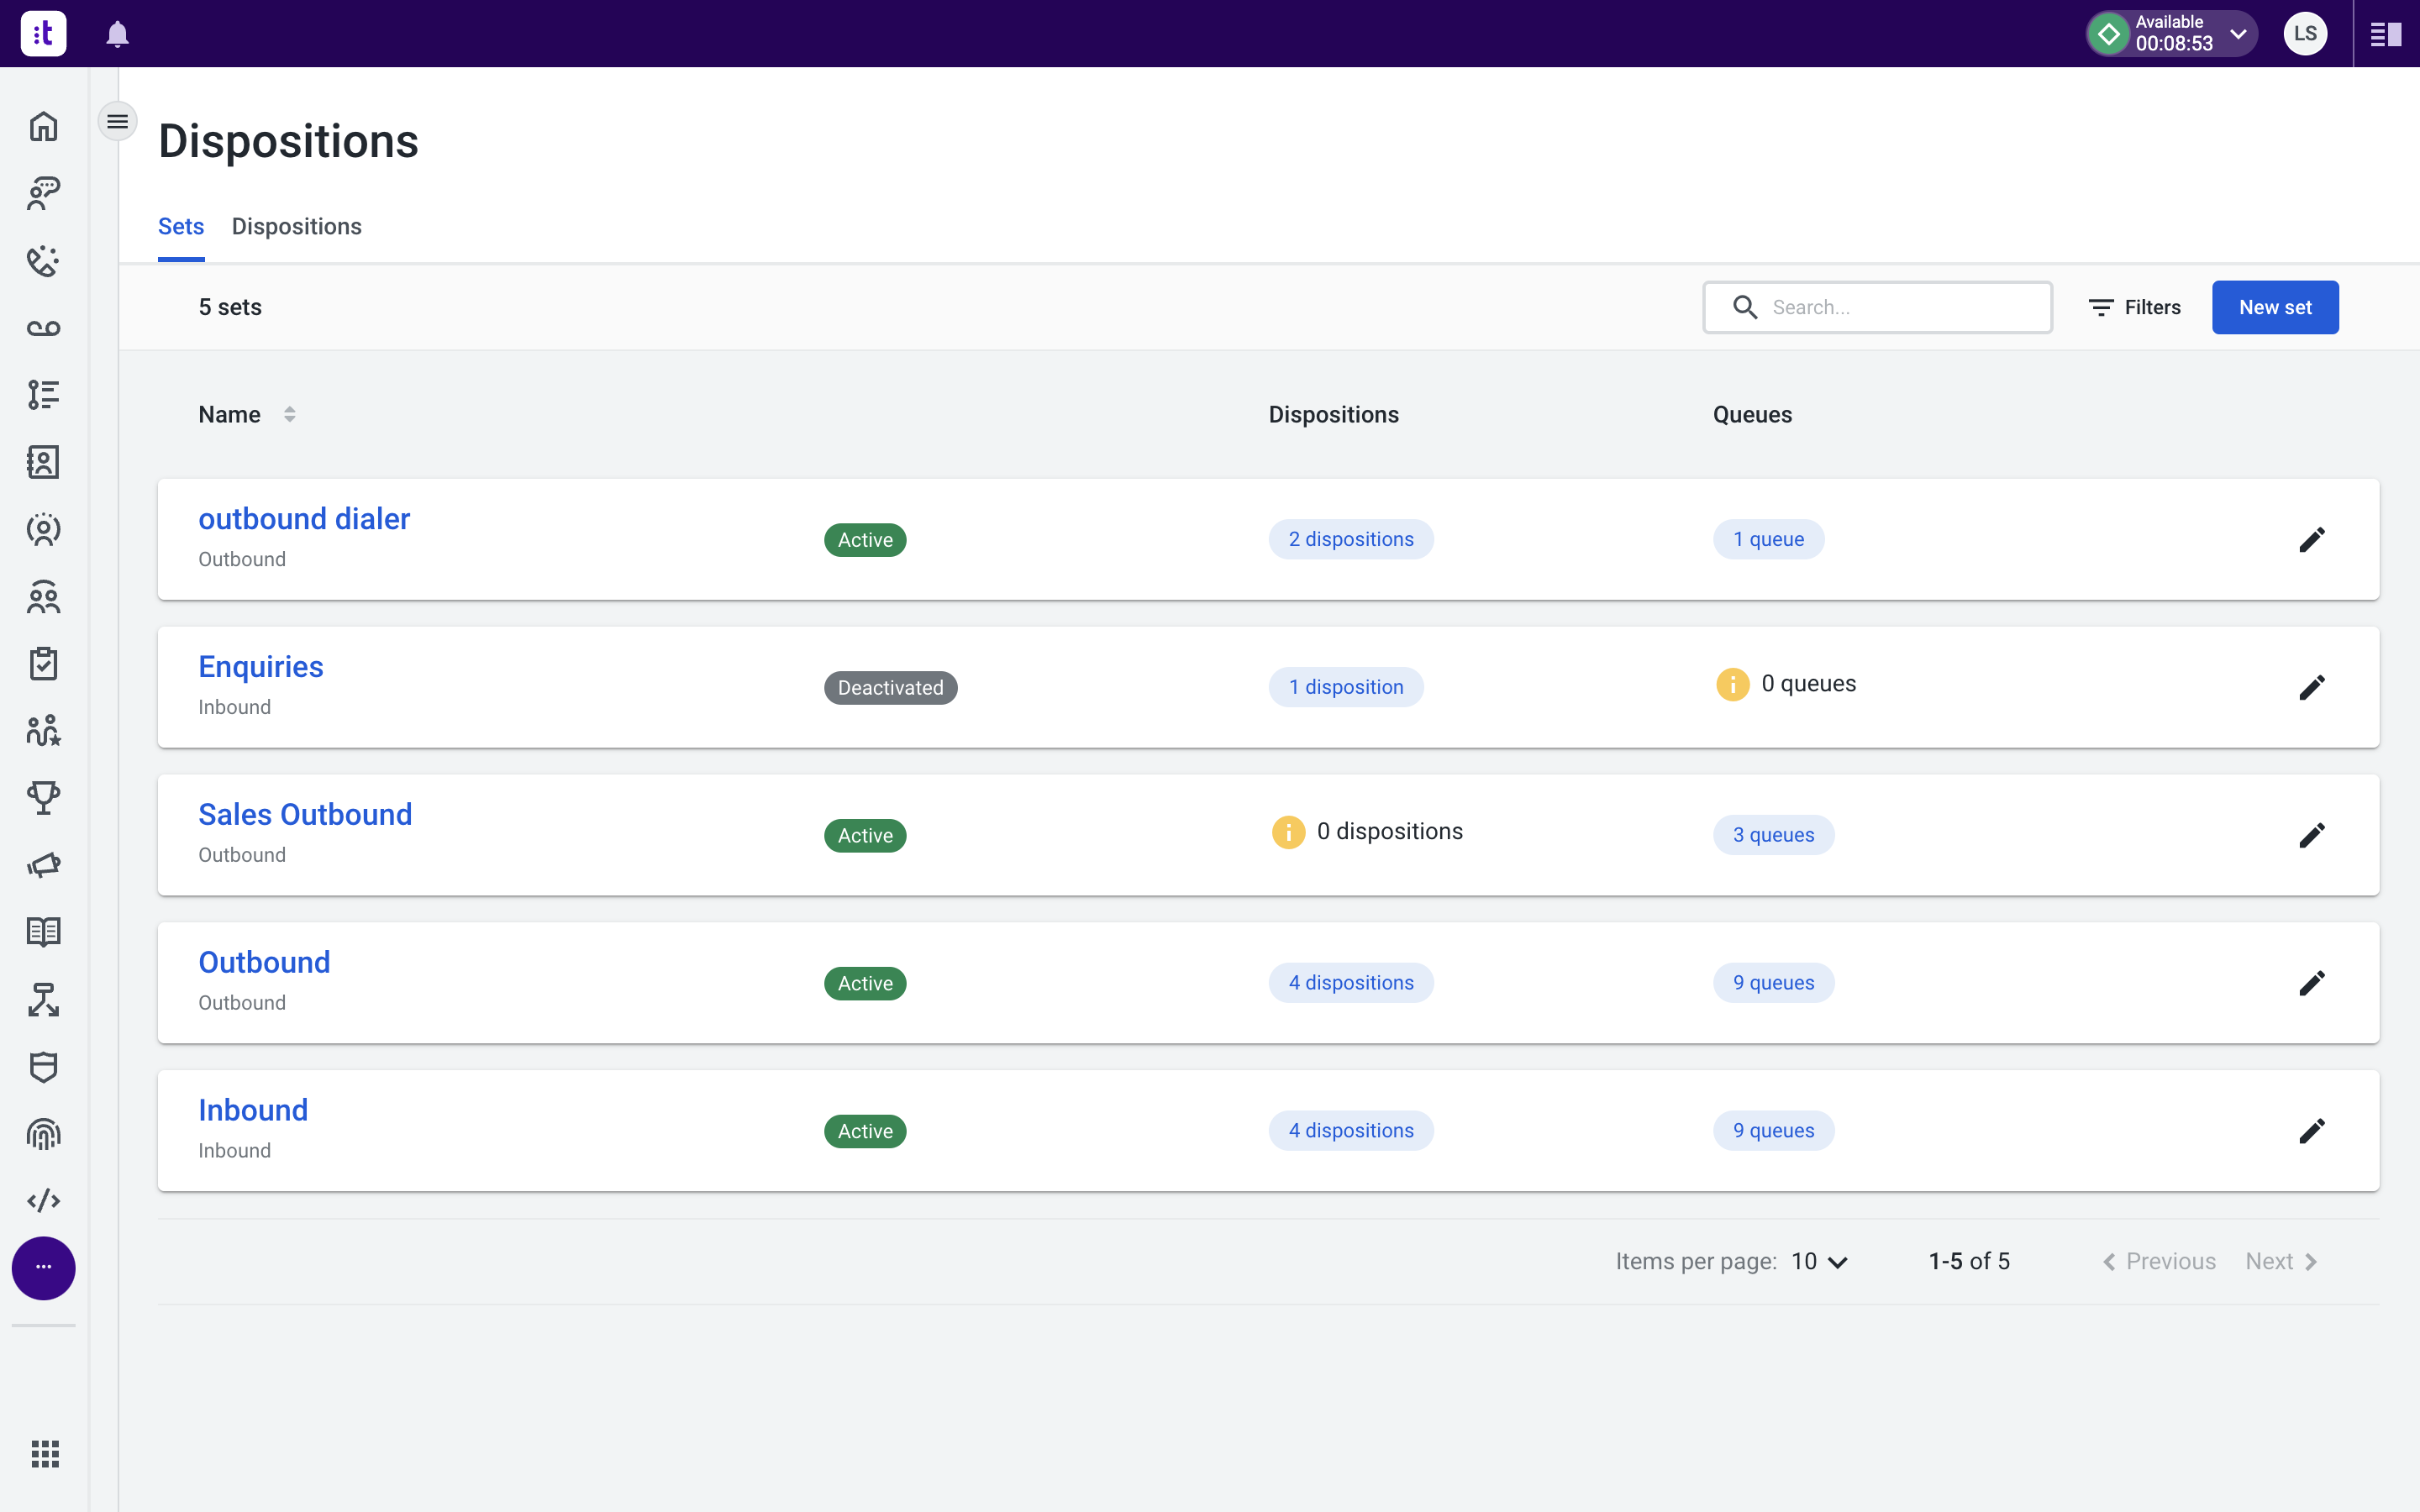The image size is (2420, 1512).
Task: Open the voicemail icon in sidebar
Action: pyautogui.click(x=43, y=328)
